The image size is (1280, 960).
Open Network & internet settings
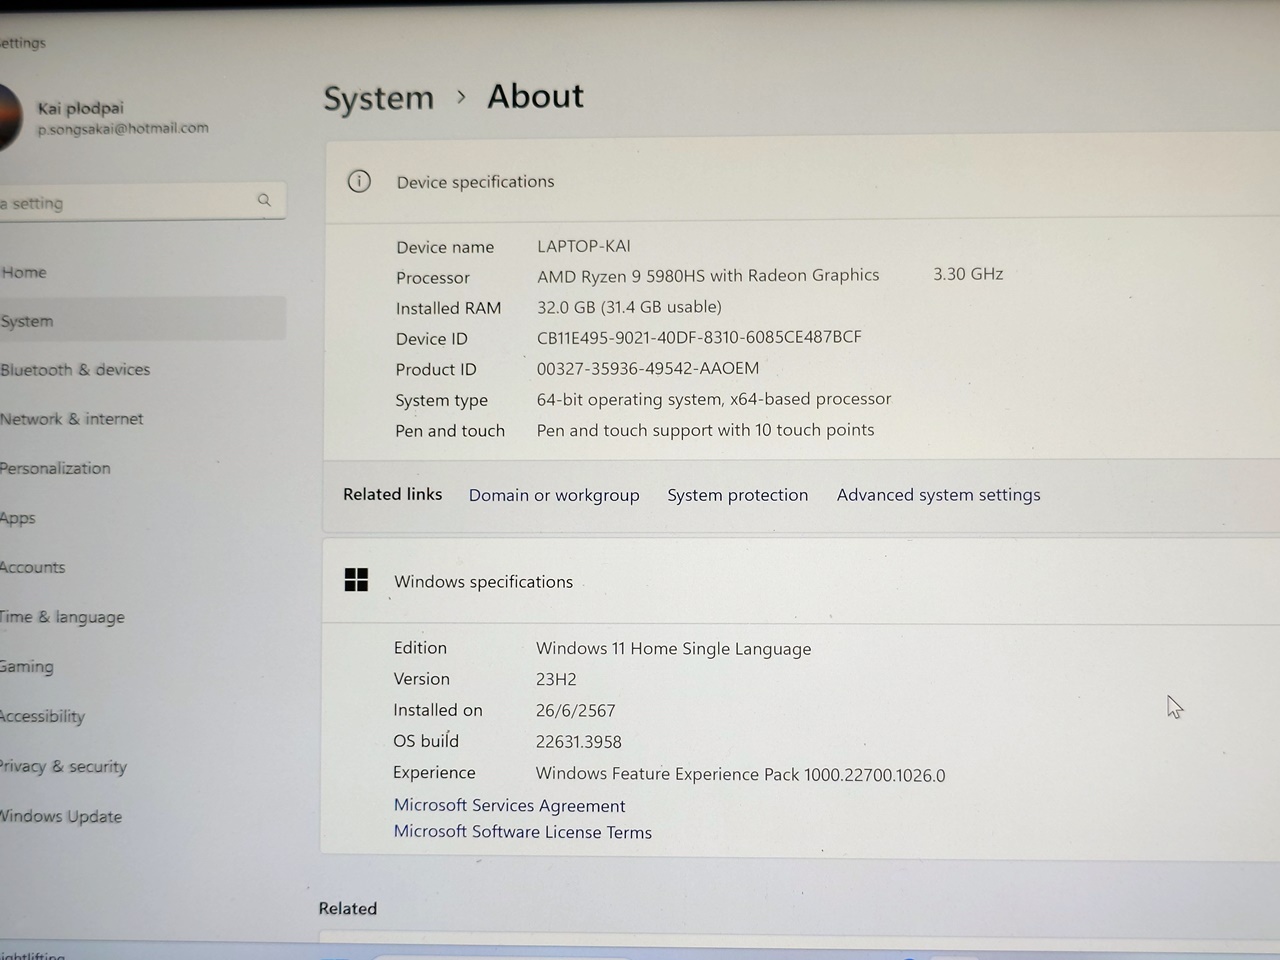point(72,419)
